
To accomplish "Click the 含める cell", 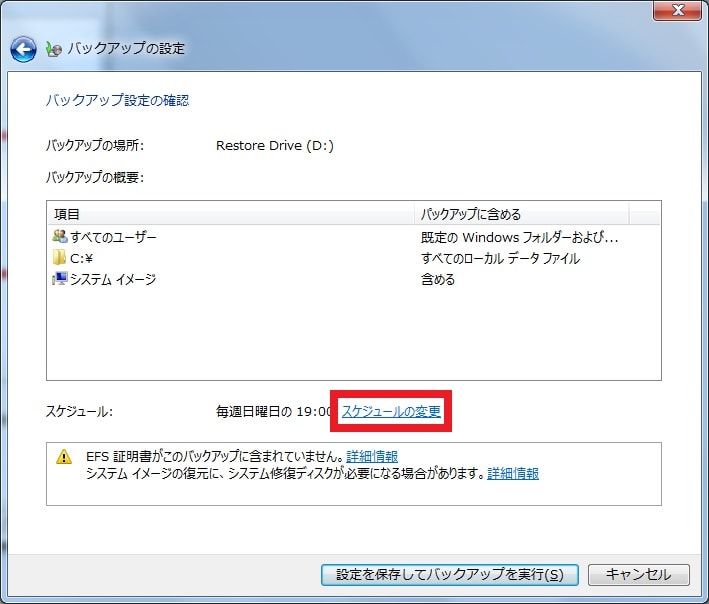I will click(x=438, y=279).
